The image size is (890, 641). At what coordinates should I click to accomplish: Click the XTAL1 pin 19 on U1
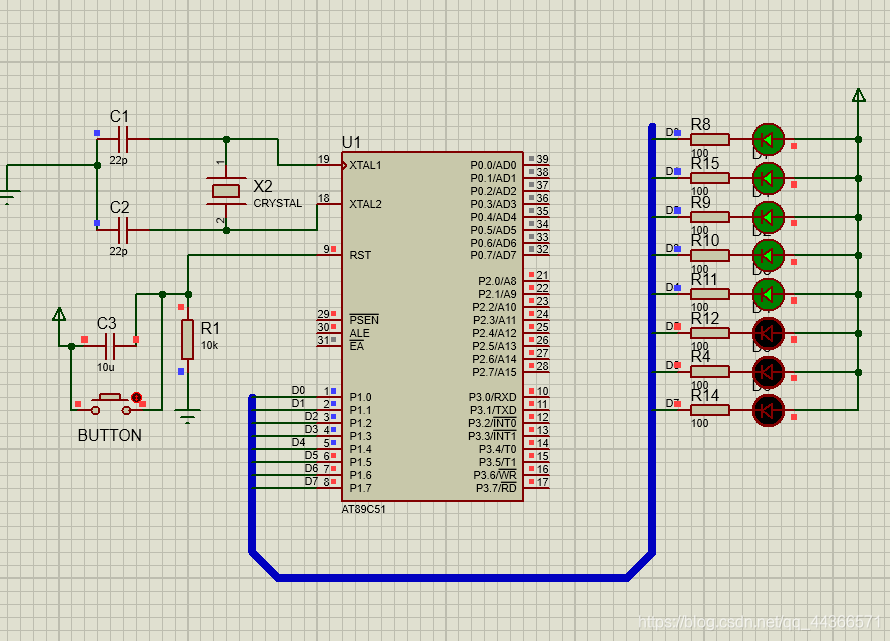coord(330,165)
